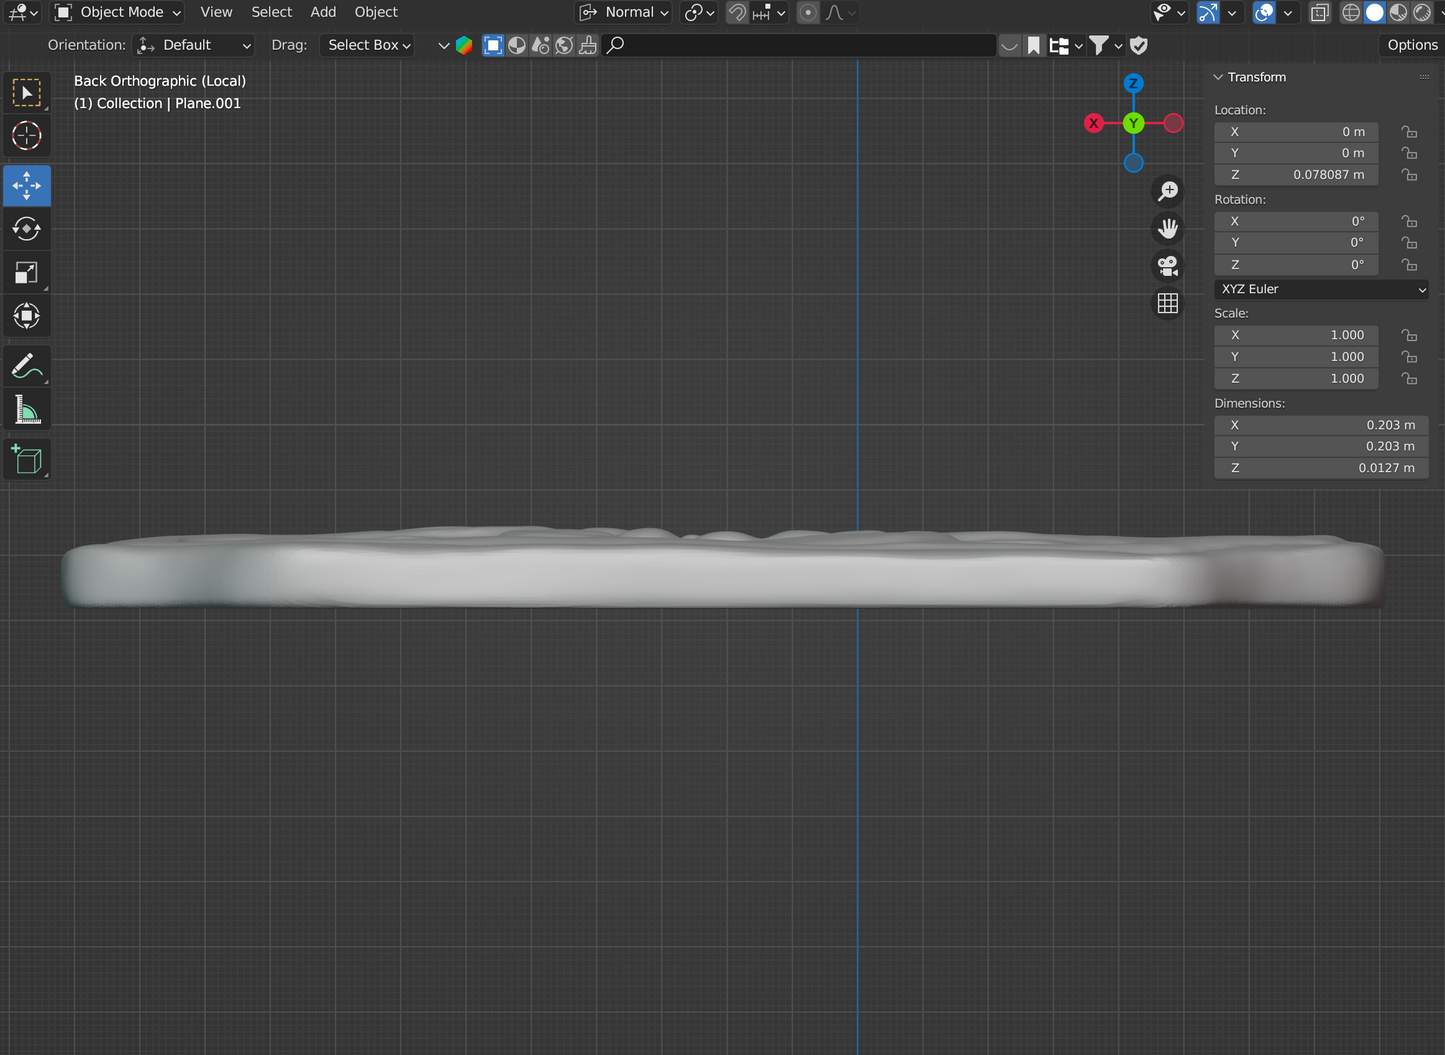The height and width of the screenshot is (1055, 1445).
Task: Open the XYZ Euler rotation mode dropdown
Action: tap(1321, 289)
